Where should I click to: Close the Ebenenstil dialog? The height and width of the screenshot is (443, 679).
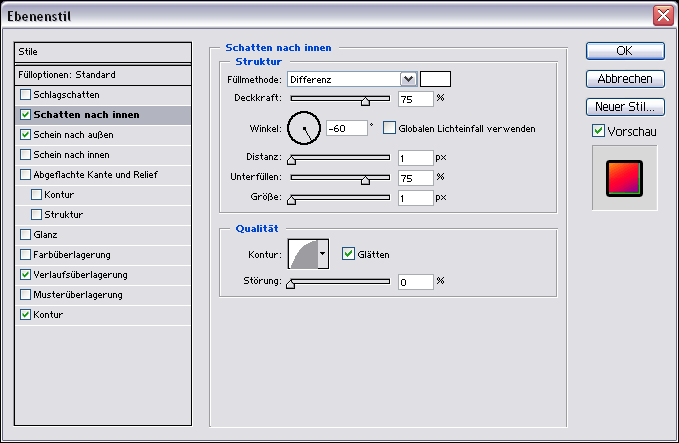[x=663, y=16]
